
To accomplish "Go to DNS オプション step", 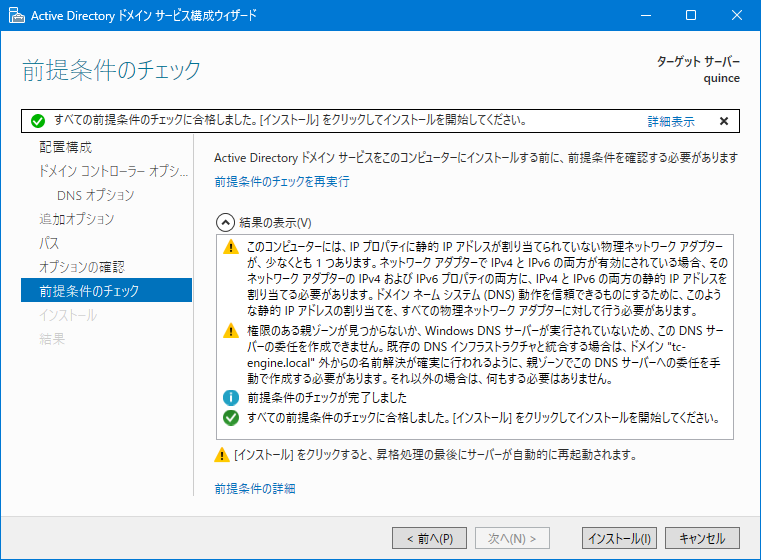I will point(96,195).
